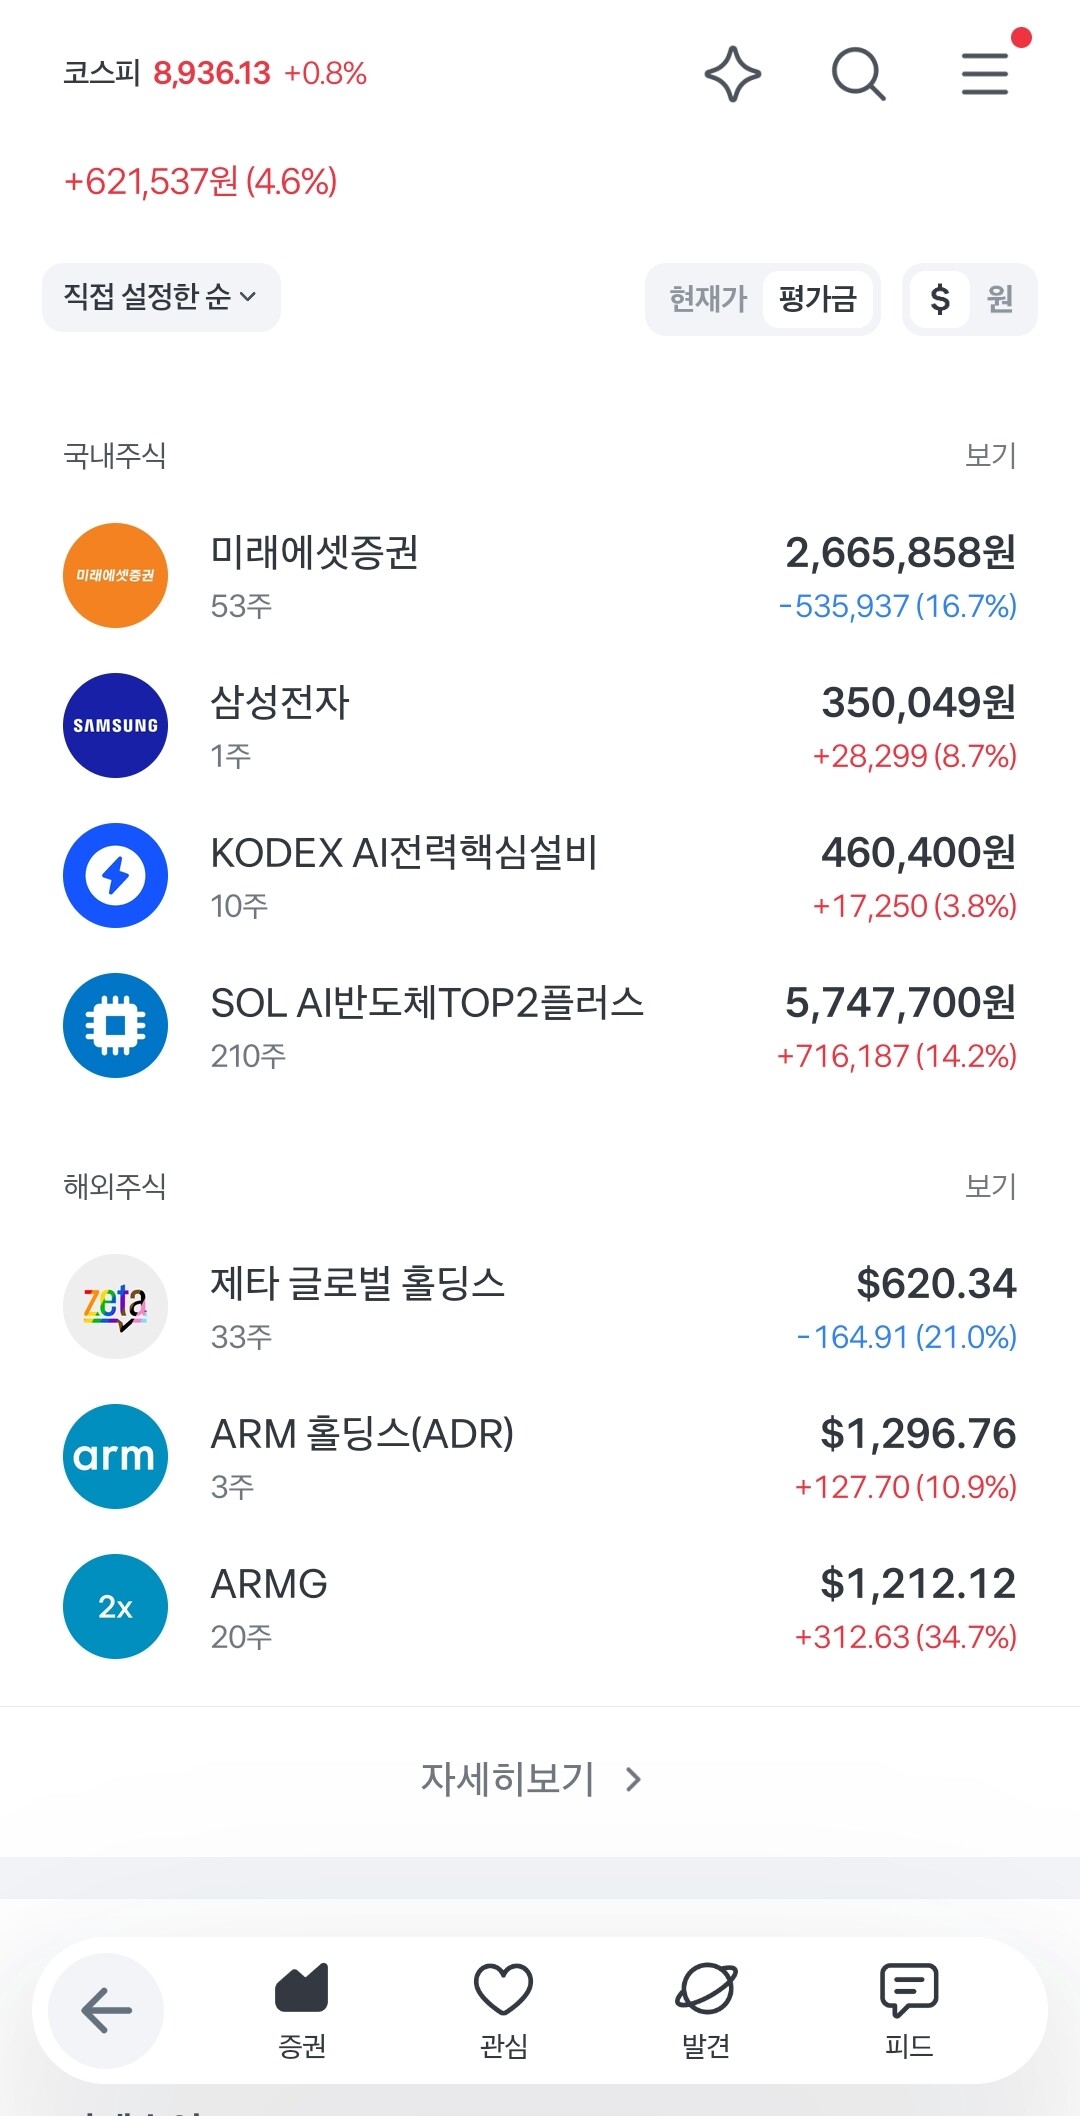This screenshot has height=2116, width=1080.
Task: Open 보기 next to 해외주식
Action: (990, 1187)
